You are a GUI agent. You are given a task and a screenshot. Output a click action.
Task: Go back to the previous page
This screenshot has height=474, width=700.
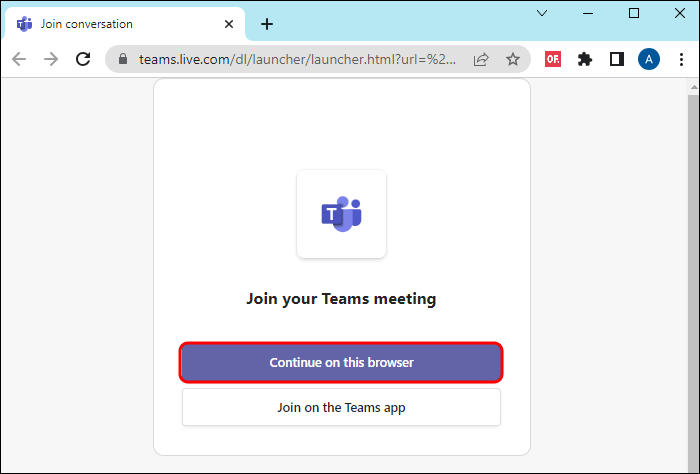pyautogui.click(x=19, y=59)
